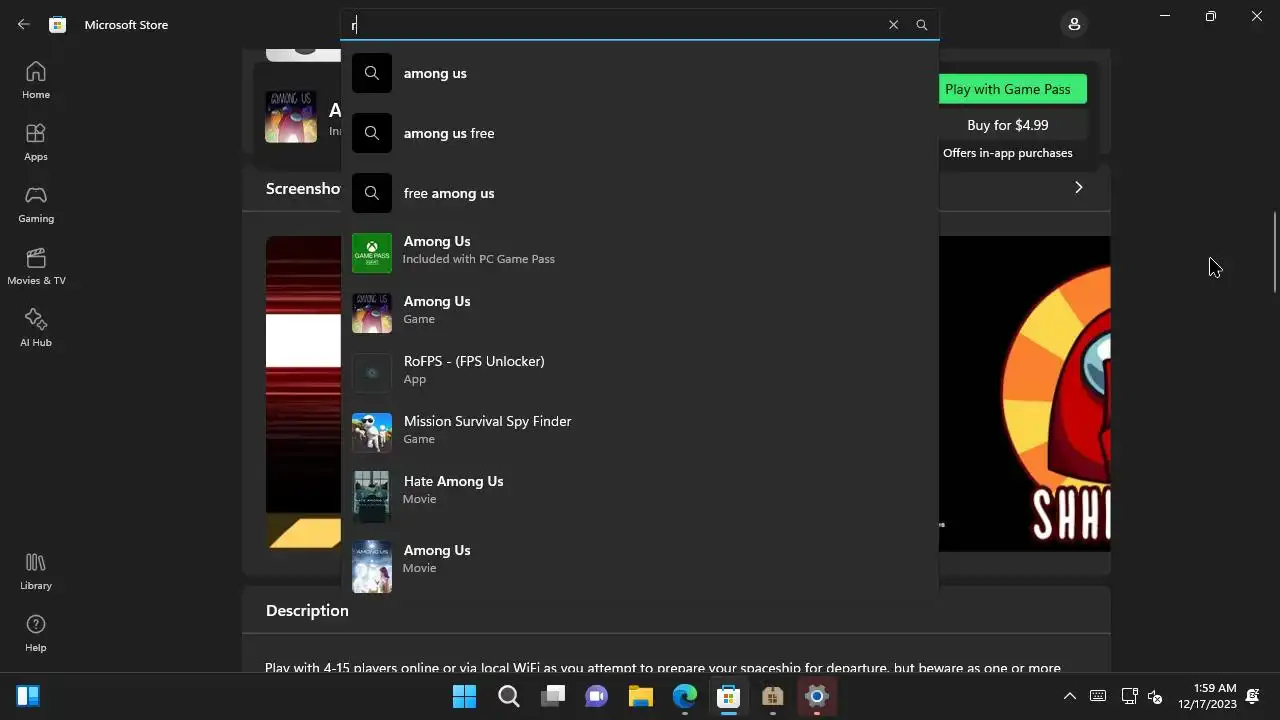1280x720 pixels.
Task: Choose RoFPS - (FPS Unlocker) app result
Action: pos(640,373)
